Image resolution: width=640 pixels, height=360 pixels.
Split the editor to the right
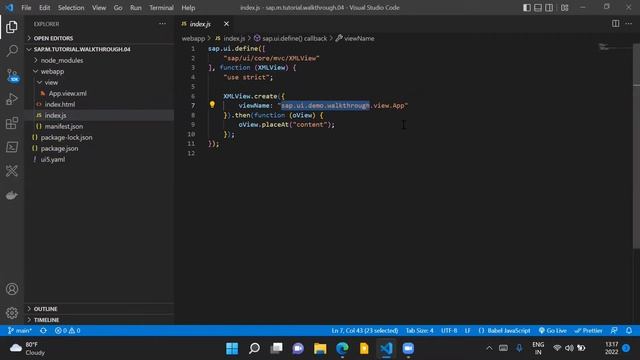[615, 24]
